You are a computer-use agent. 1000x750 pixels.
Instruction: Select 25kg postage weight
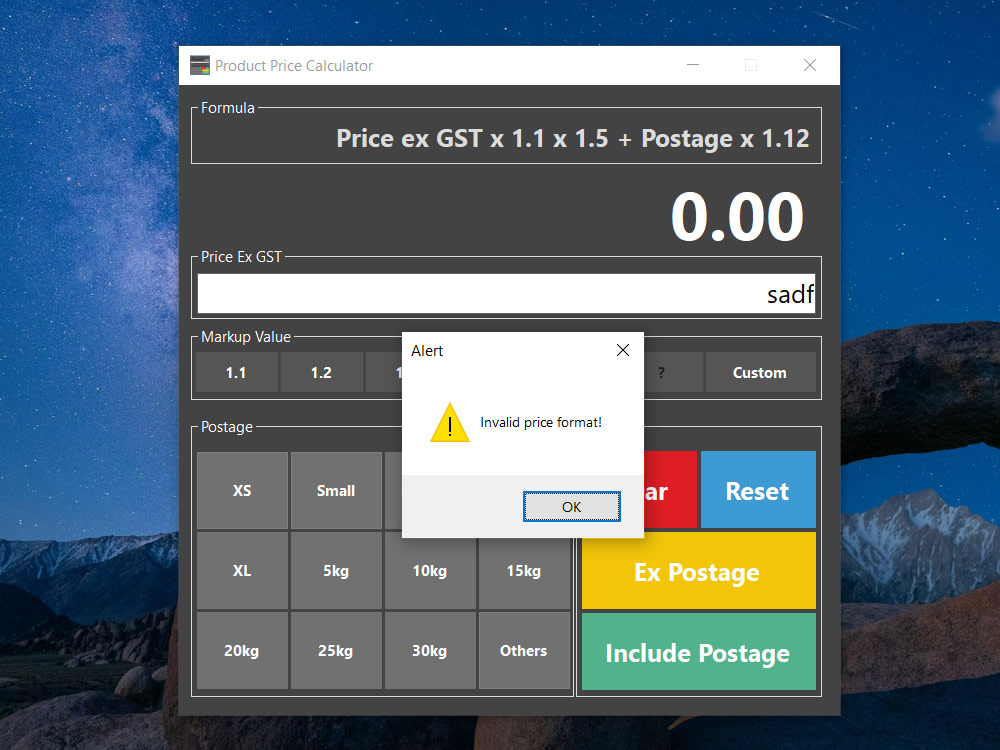tap(336, 651)
